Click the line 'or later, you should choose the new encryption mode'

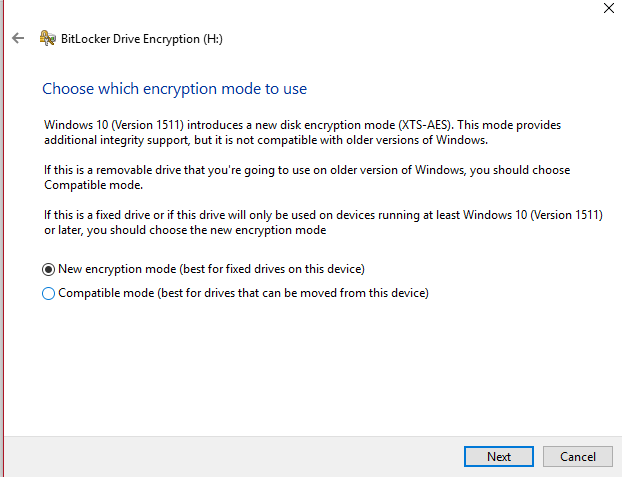tap(185, 230)
